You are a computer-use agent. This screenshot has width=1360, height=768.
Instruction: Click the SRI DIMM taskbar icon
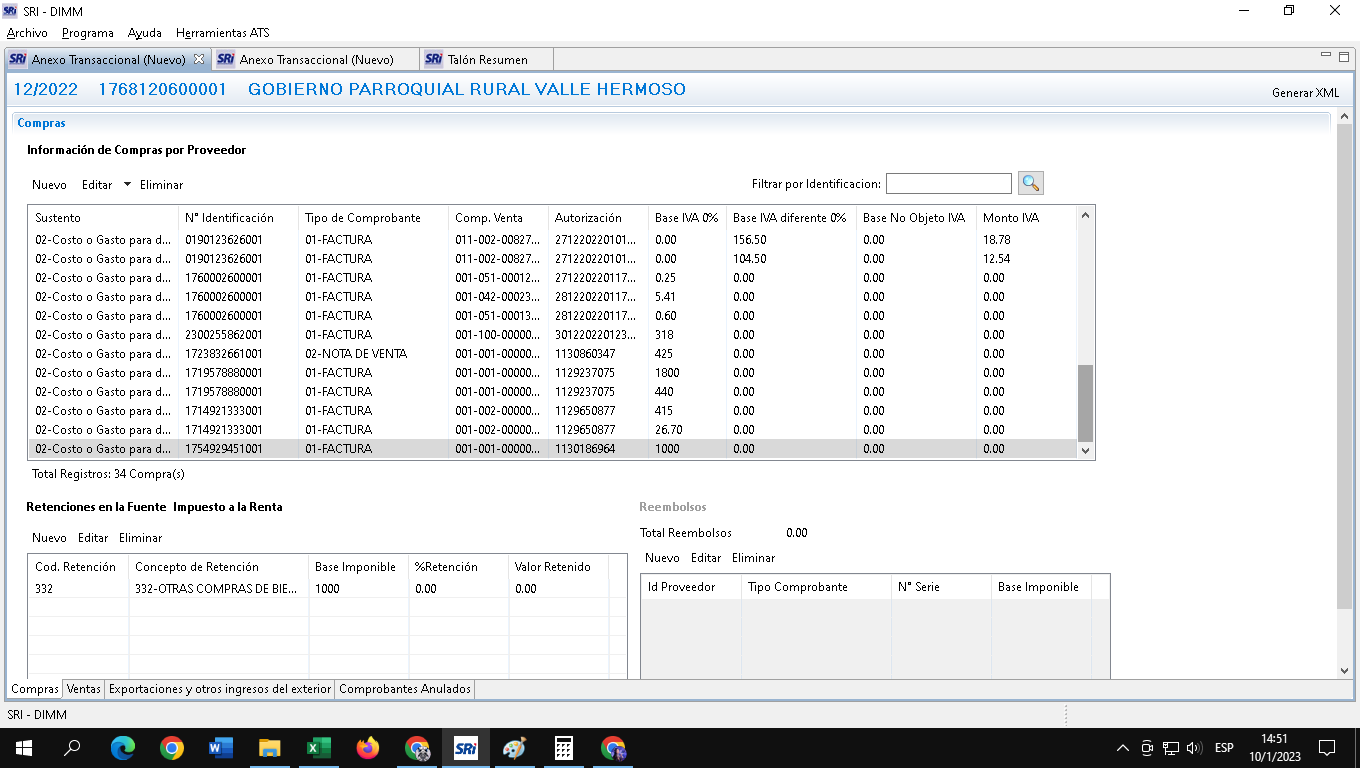click(x=465, y=748)
